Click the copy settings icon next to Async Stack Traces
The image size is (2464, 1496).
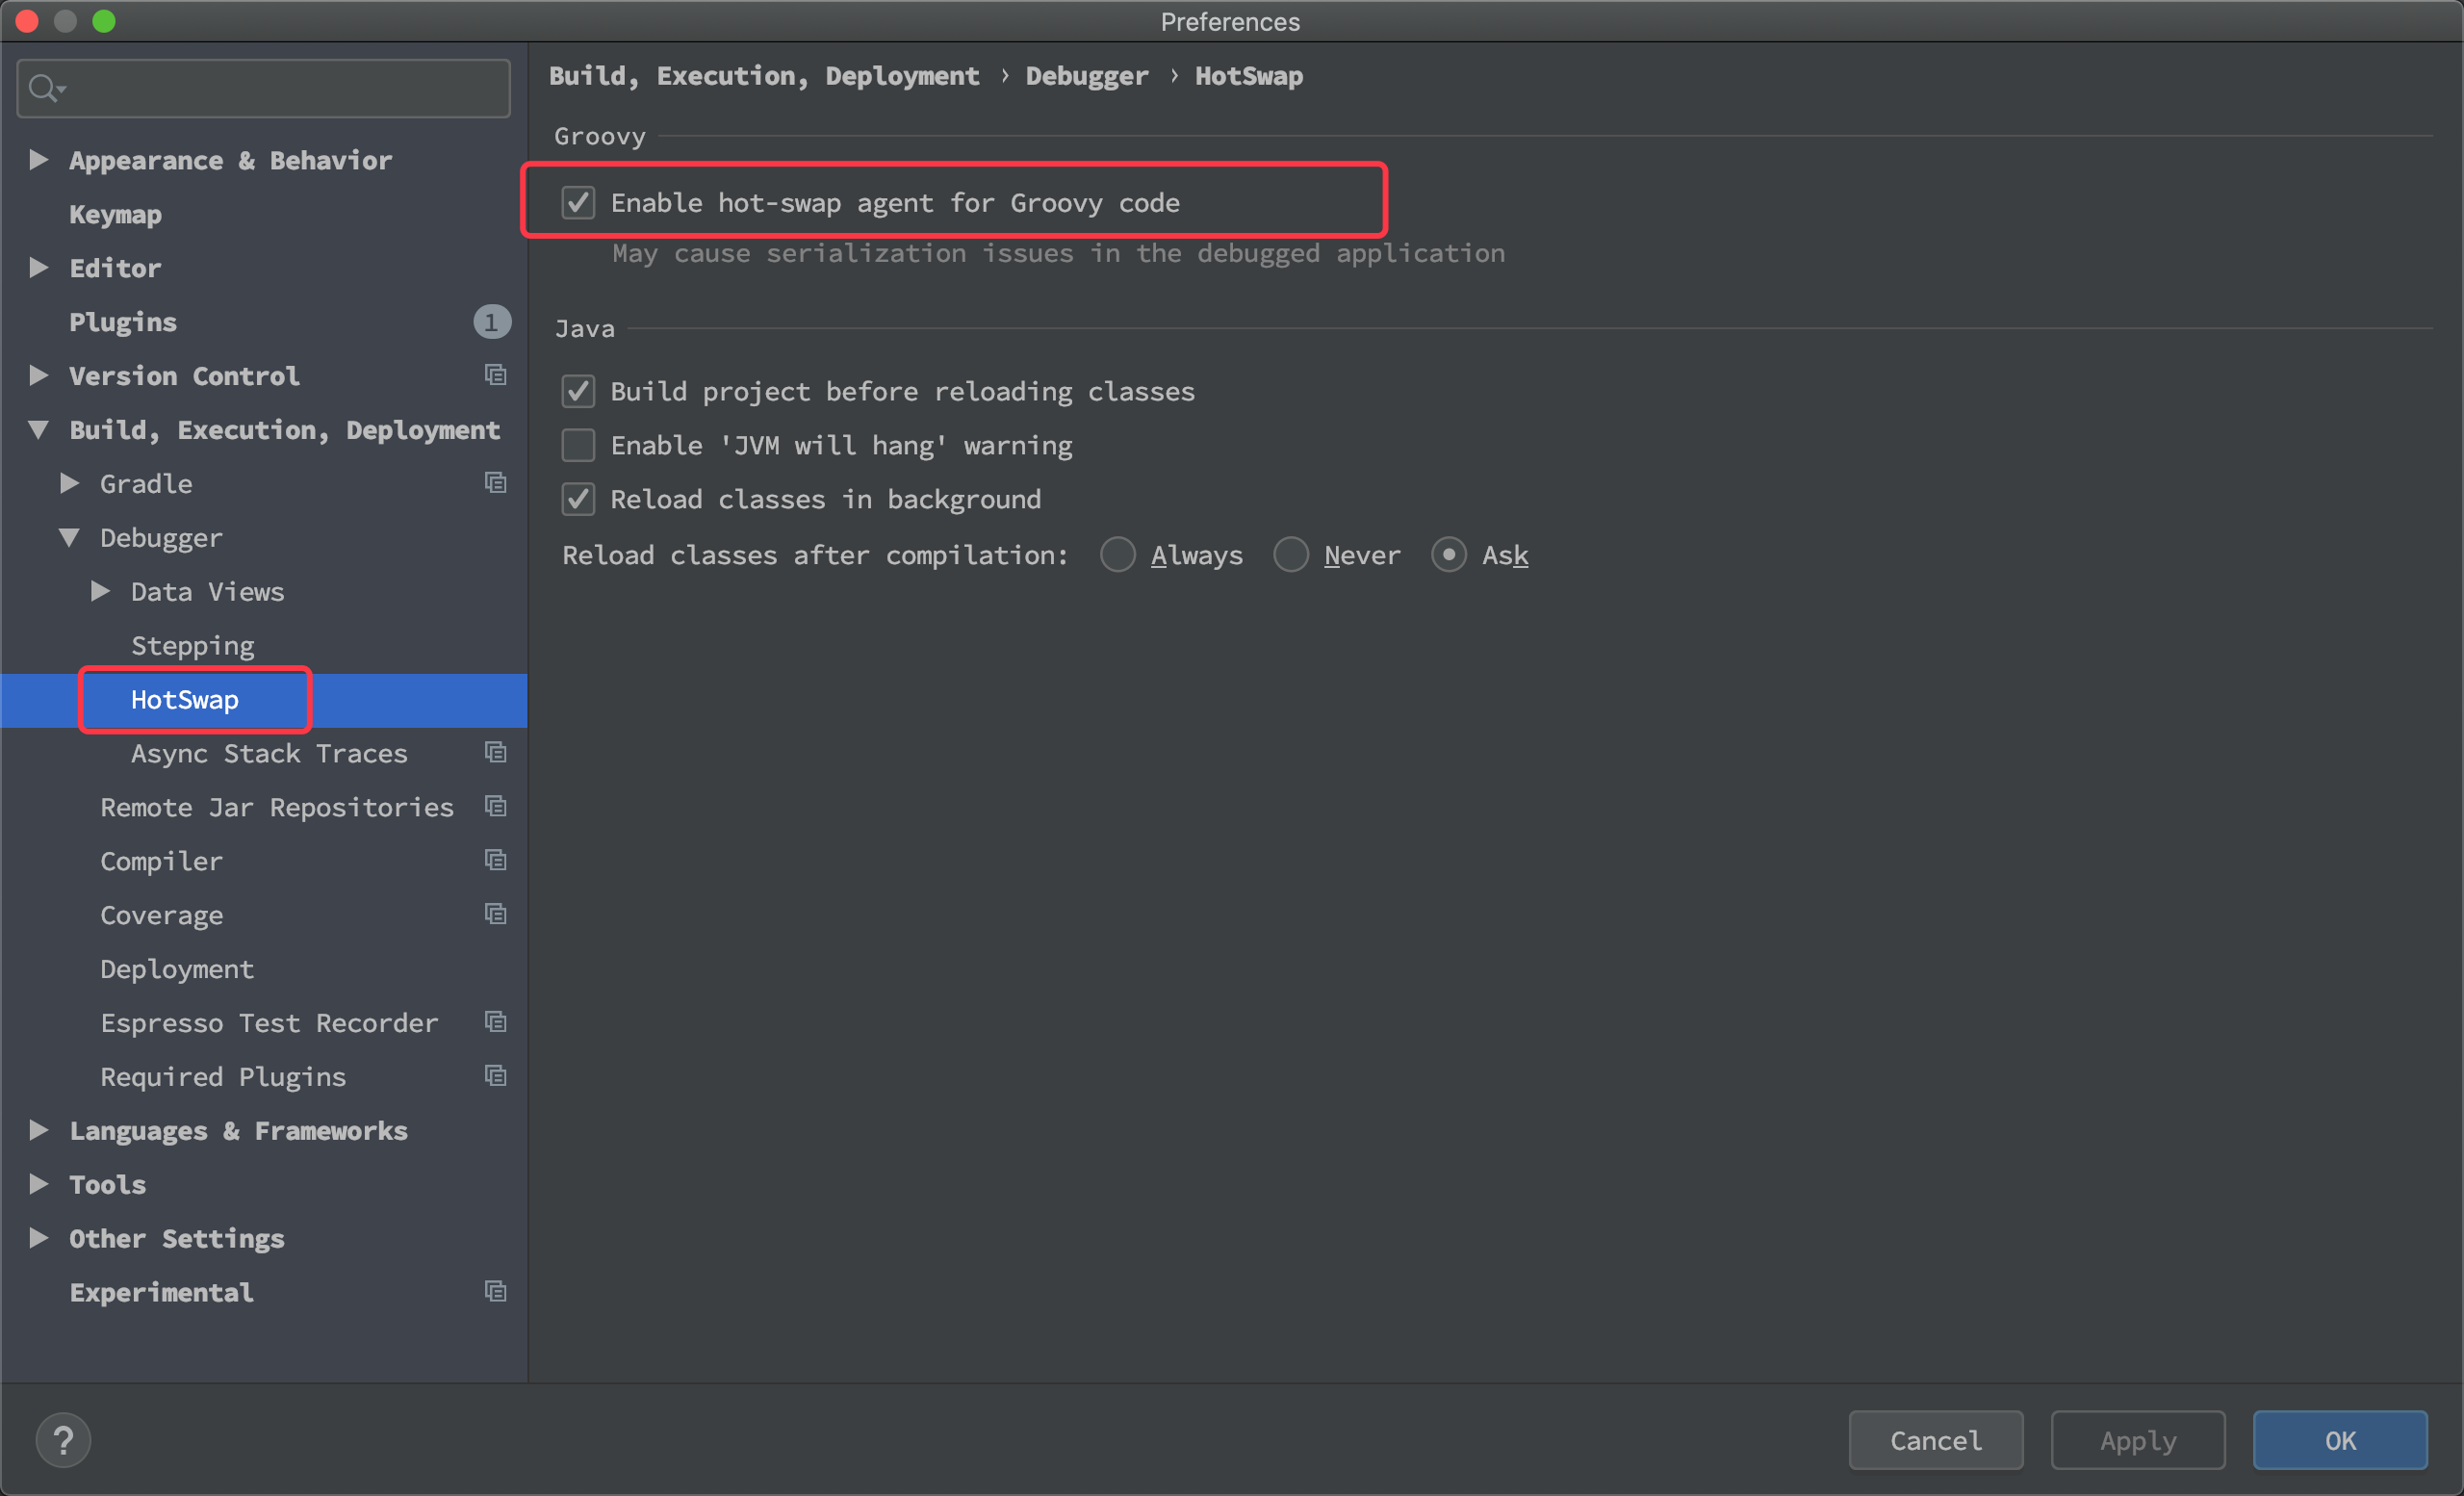coord(495,752)
